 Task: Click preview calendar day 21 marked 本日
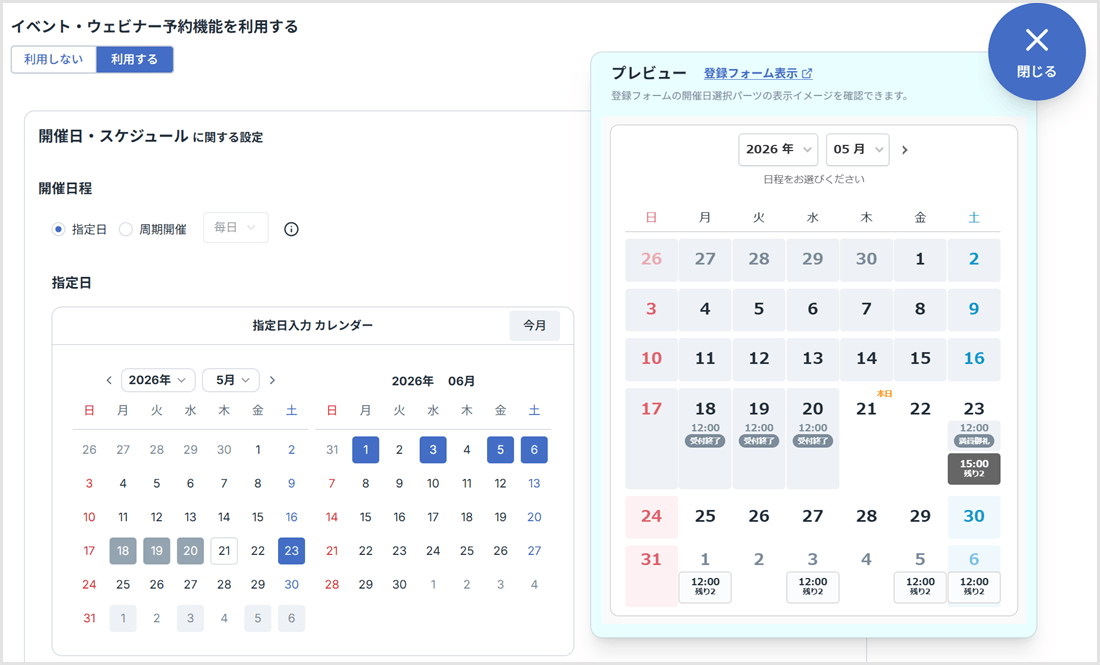click(x=866, y=408)
